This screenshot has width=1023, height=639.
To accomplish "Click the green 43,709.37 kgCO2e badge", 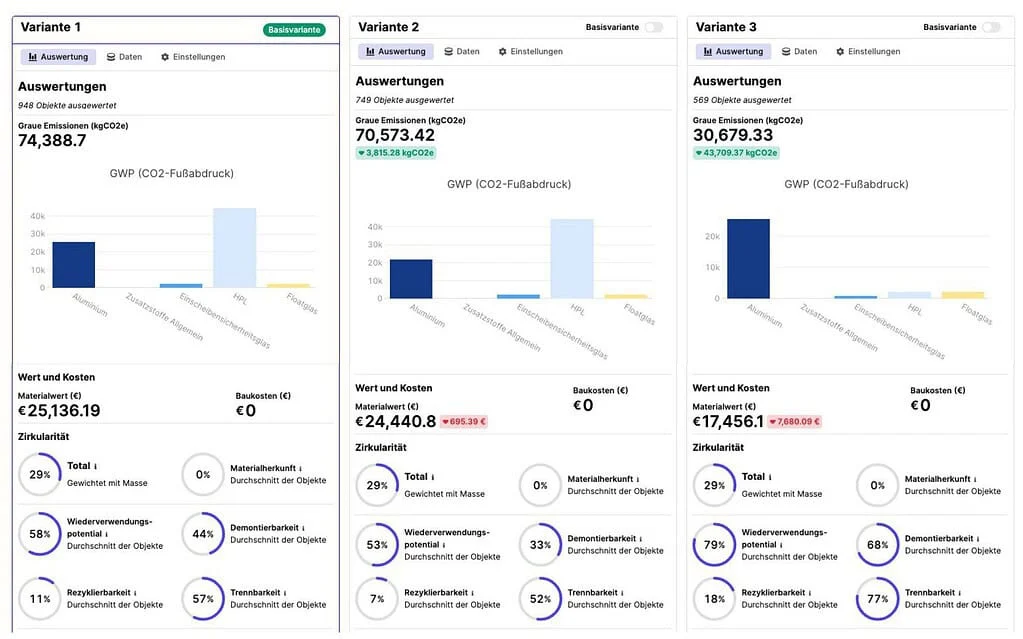I will click(737, 153).
